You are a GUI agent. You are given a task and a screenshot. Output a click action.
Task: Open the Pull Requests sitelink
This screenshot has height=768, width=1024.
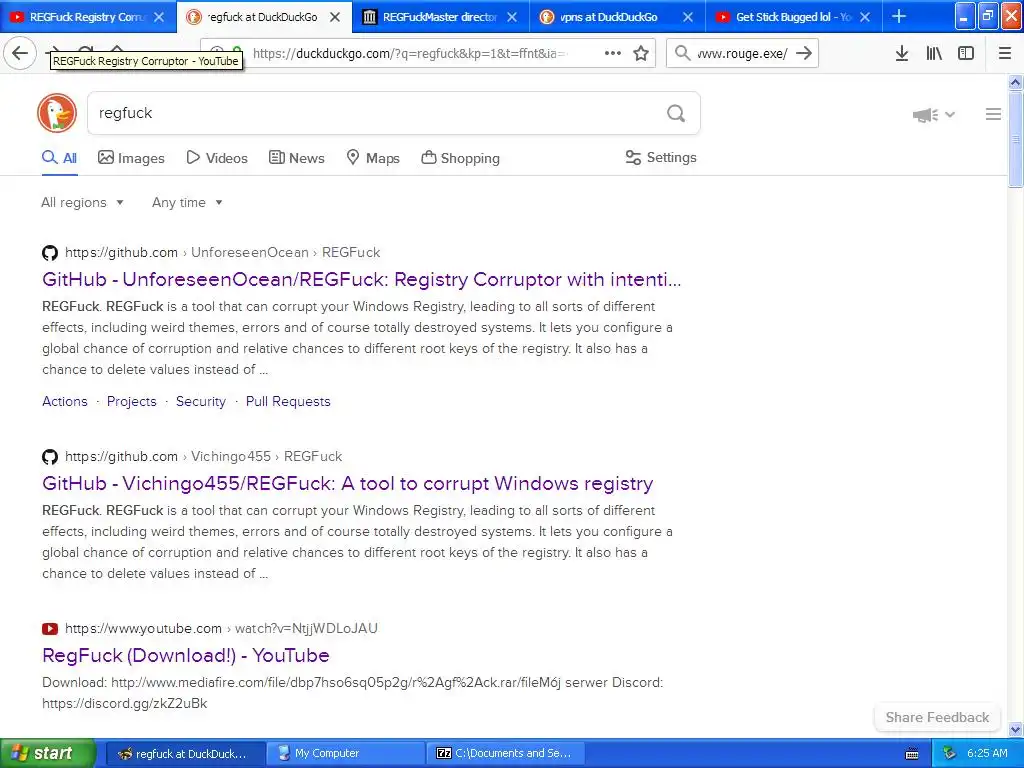point(288,402)
